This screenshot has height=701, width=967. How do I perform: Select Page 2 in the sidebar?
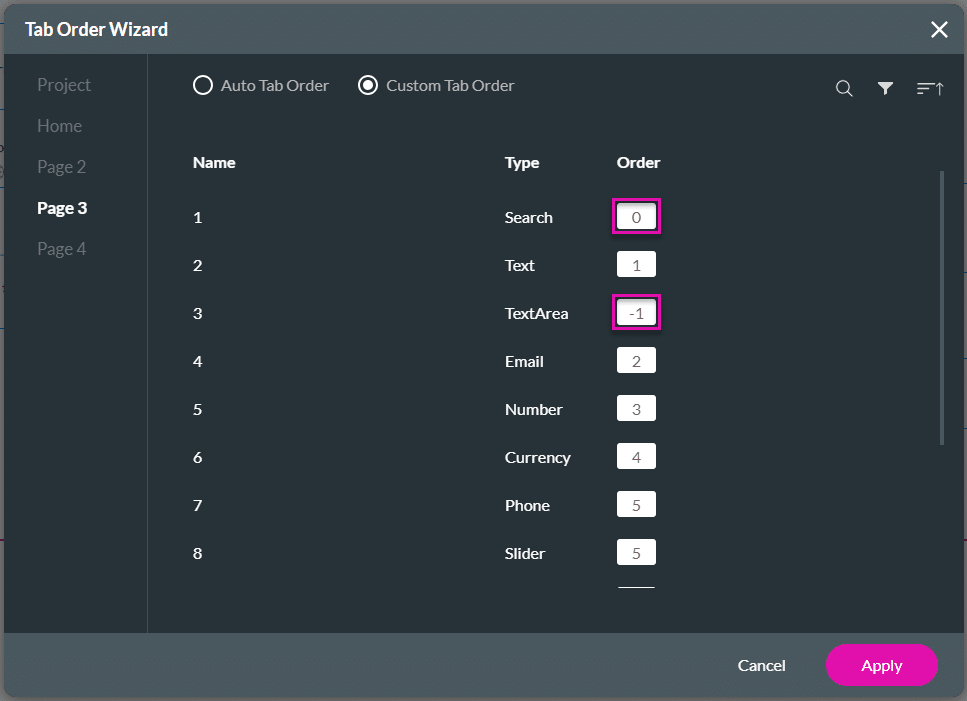point(62,167)
